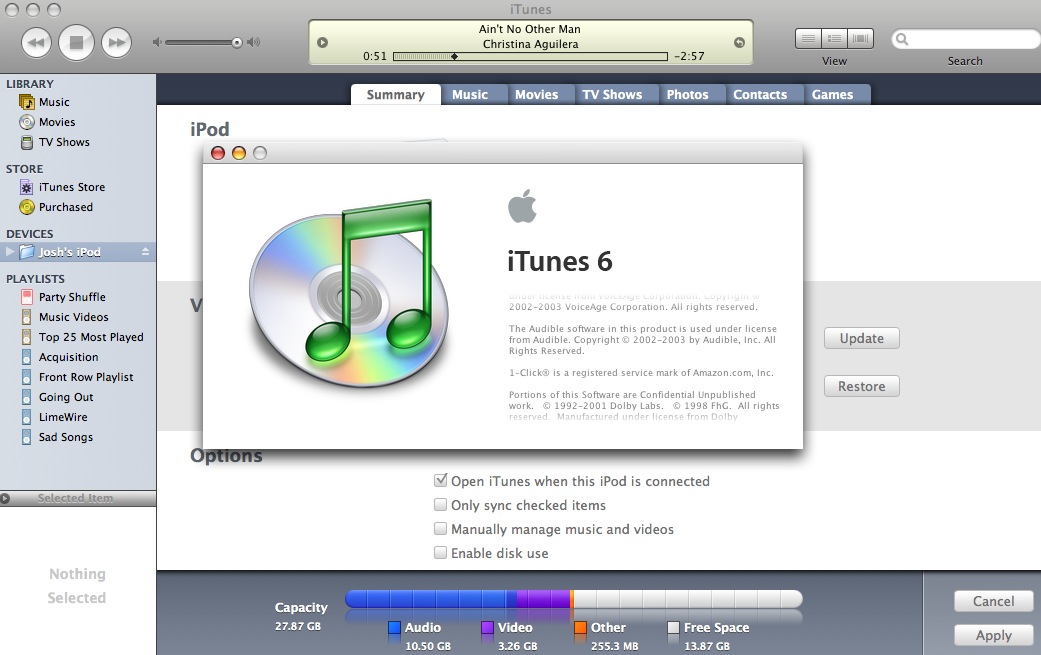Click the purple Video legend swatch
The height and width of the screenshot is (655, 1041).
[487, 627]
